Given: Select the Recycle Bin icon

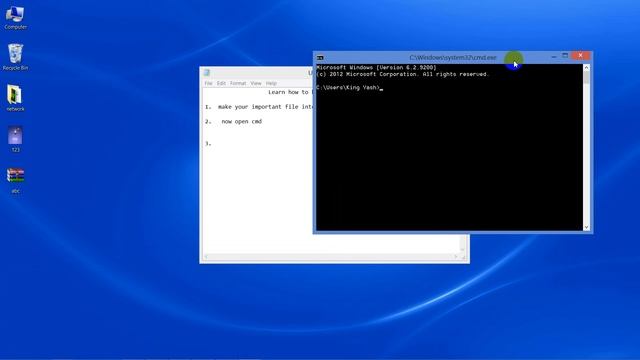Looking at the screenshot, I should click(16, 57).
